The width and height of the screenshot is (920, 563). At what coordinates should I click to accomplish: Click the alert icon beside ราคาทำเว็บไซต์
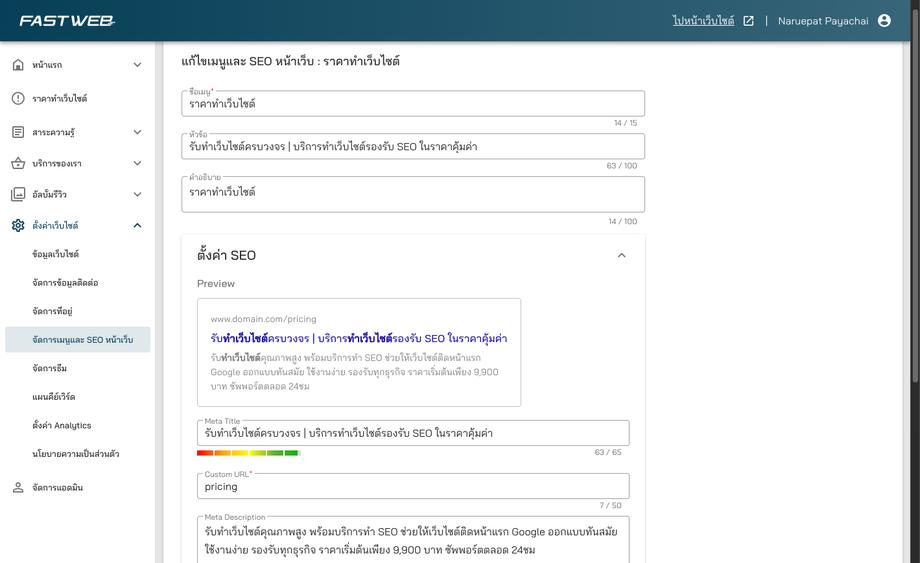pos(18,99)
